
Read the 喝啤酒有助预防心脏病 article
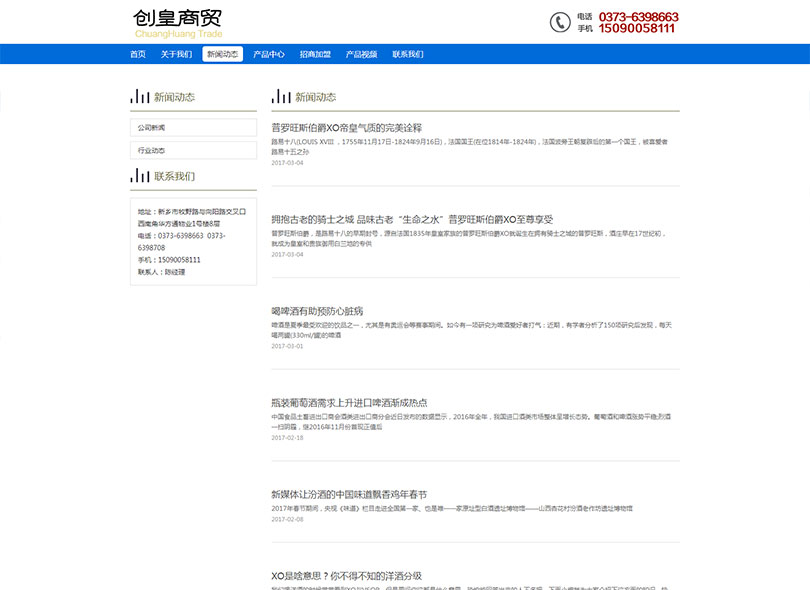coord(317,311)
